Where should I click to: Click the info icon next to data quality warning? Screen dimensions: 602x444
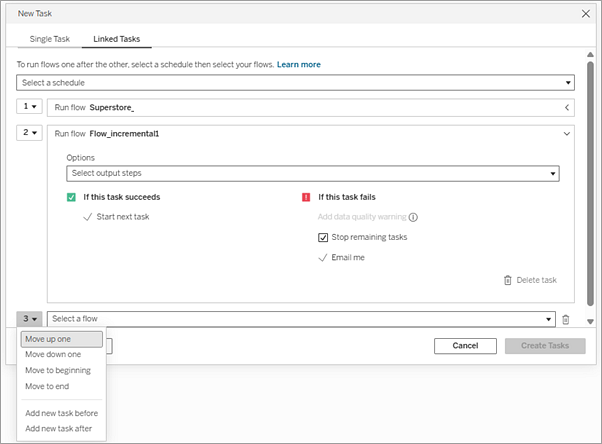click(413, 217)
